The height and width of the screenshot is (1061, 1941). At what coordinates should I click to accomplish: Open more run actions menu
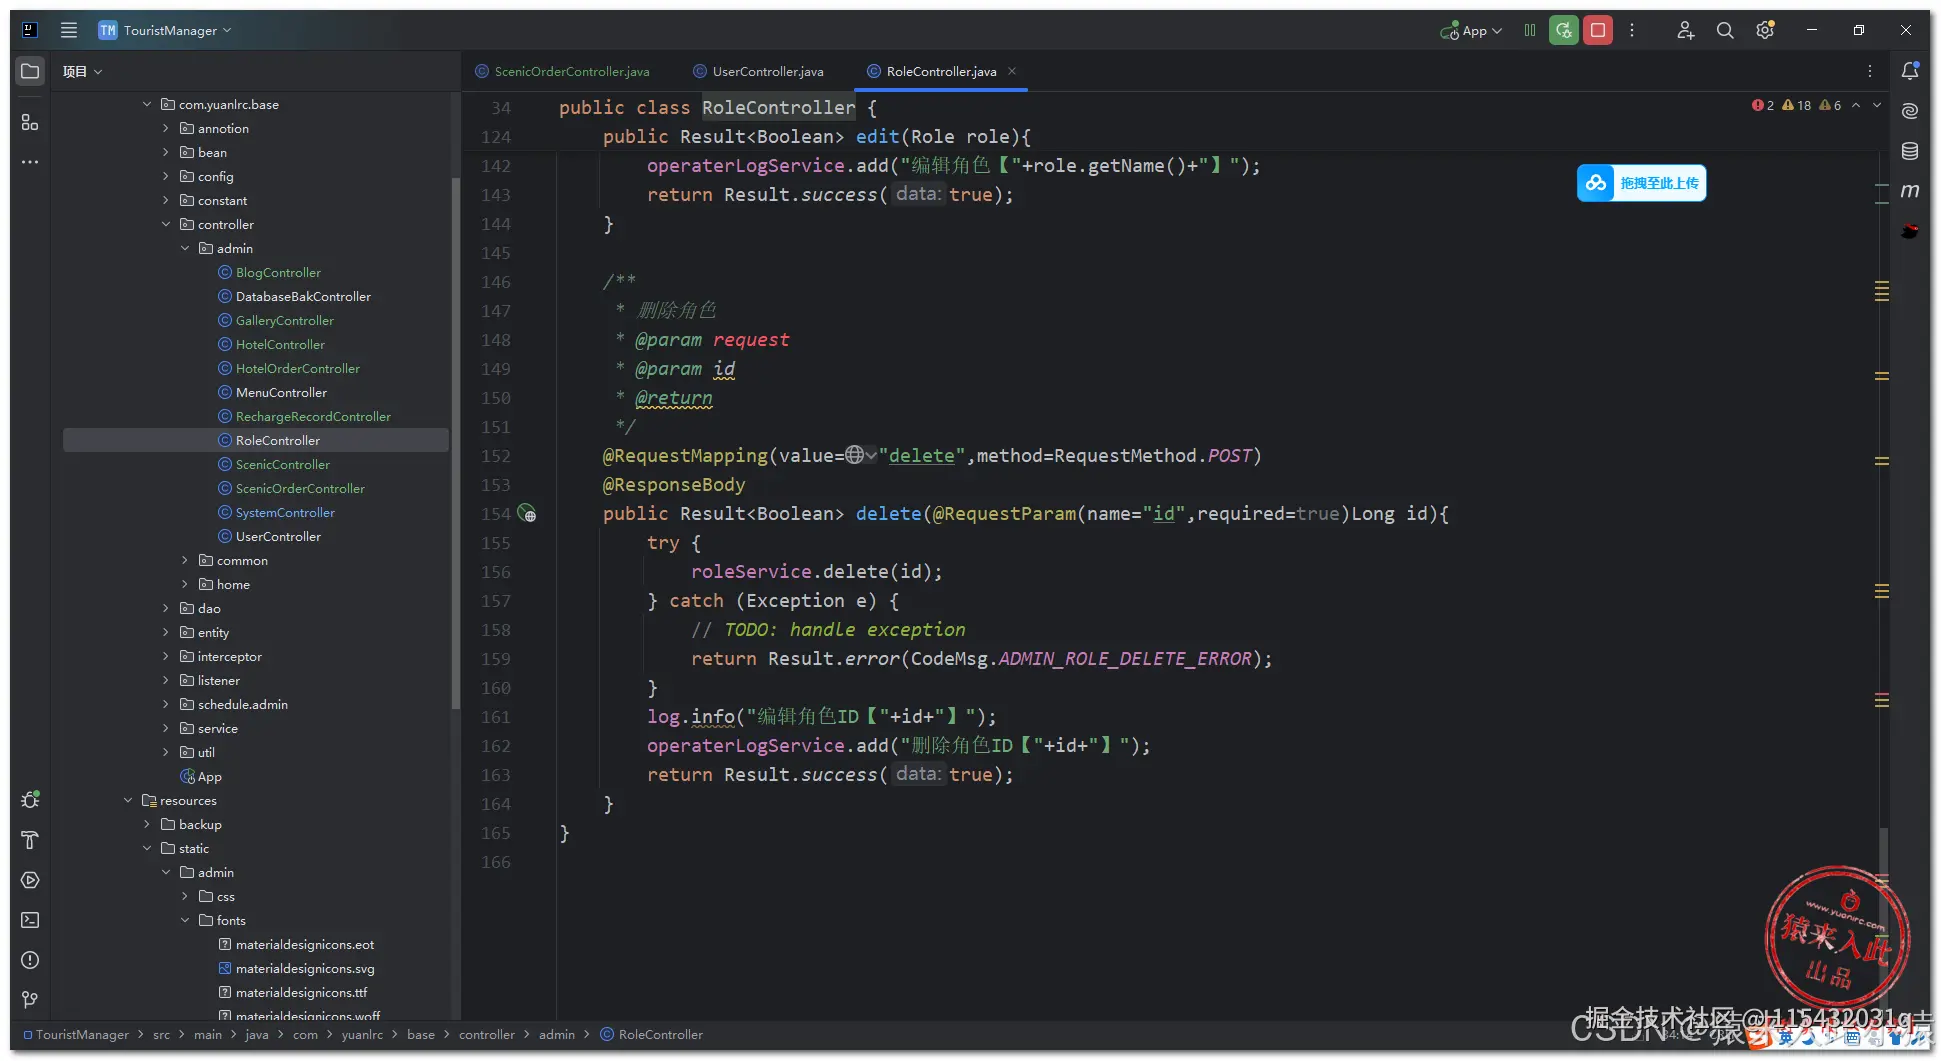click(1632, 30)
